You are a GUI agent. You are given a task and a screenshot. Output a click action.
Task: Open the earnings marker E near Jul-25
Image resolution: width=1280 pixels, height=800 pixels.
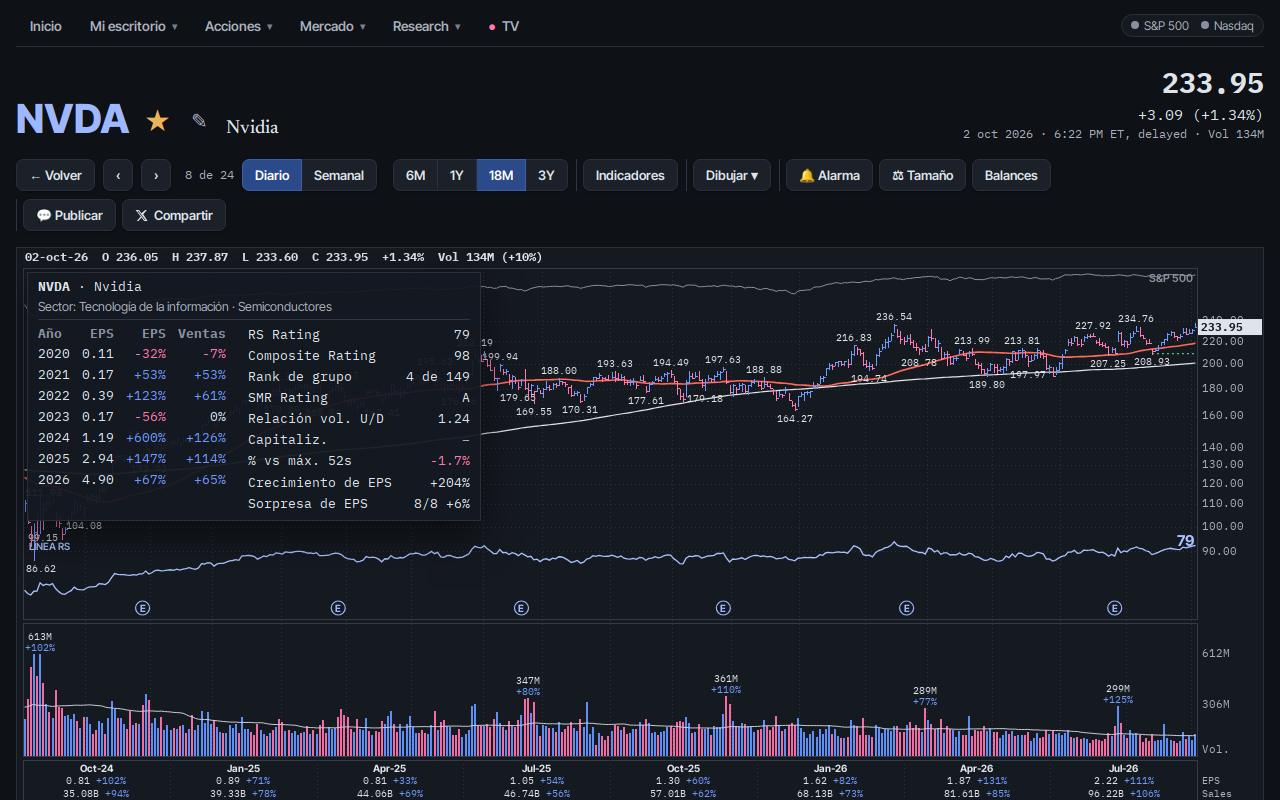point(521,608)
